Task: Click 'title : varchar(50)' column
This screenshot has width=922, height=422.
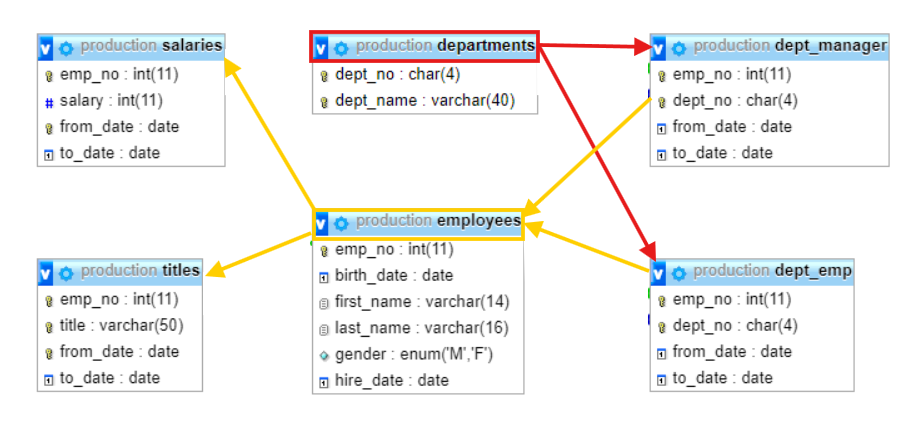Action: point(122,325)
